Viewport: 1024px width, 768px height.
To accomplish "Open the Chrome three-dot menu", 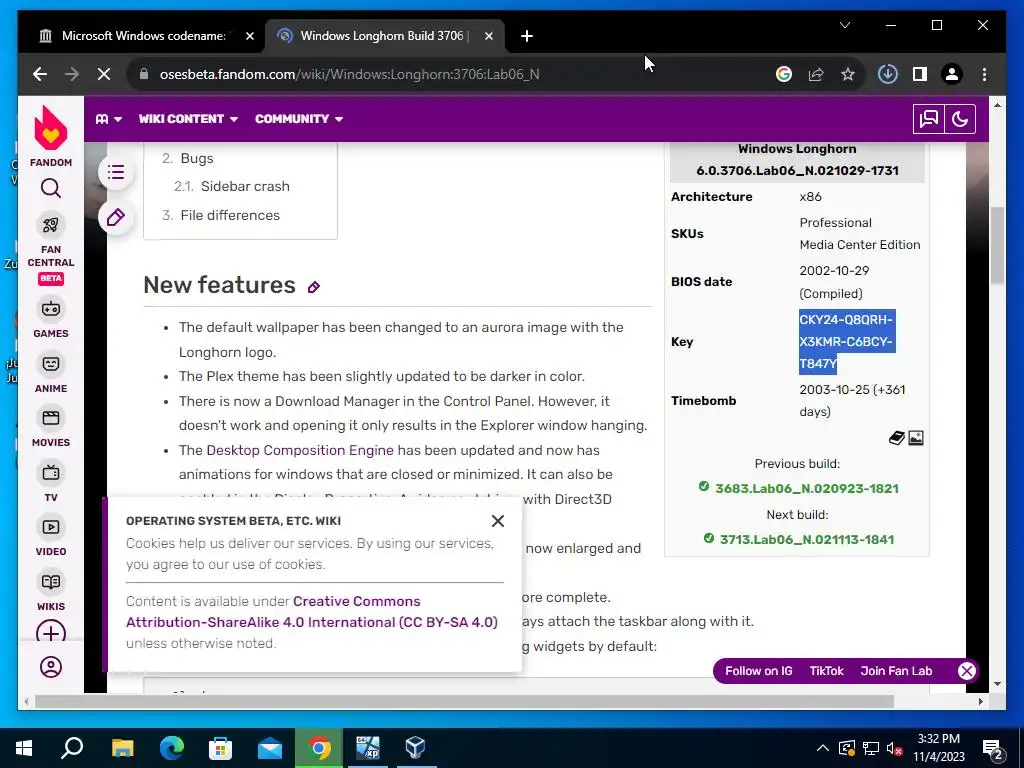I will pyautogui.click(x=984, y=74).
